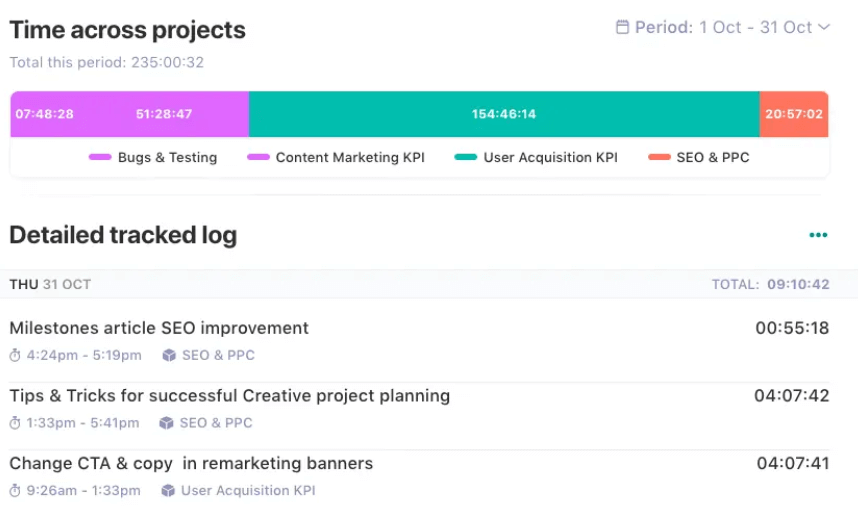Toggle Bugs & Testing in the chart legend

click(x=153, y=157)
